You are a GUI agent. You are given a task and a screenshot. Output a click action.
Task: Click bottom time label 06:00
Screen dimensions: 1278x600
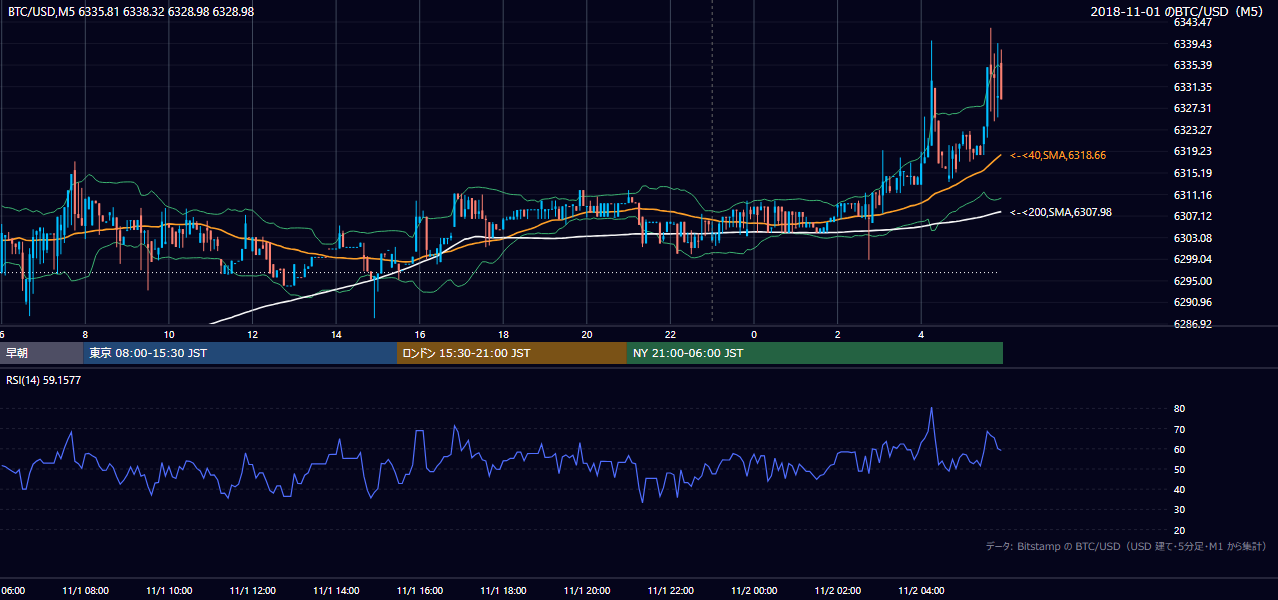12,590
